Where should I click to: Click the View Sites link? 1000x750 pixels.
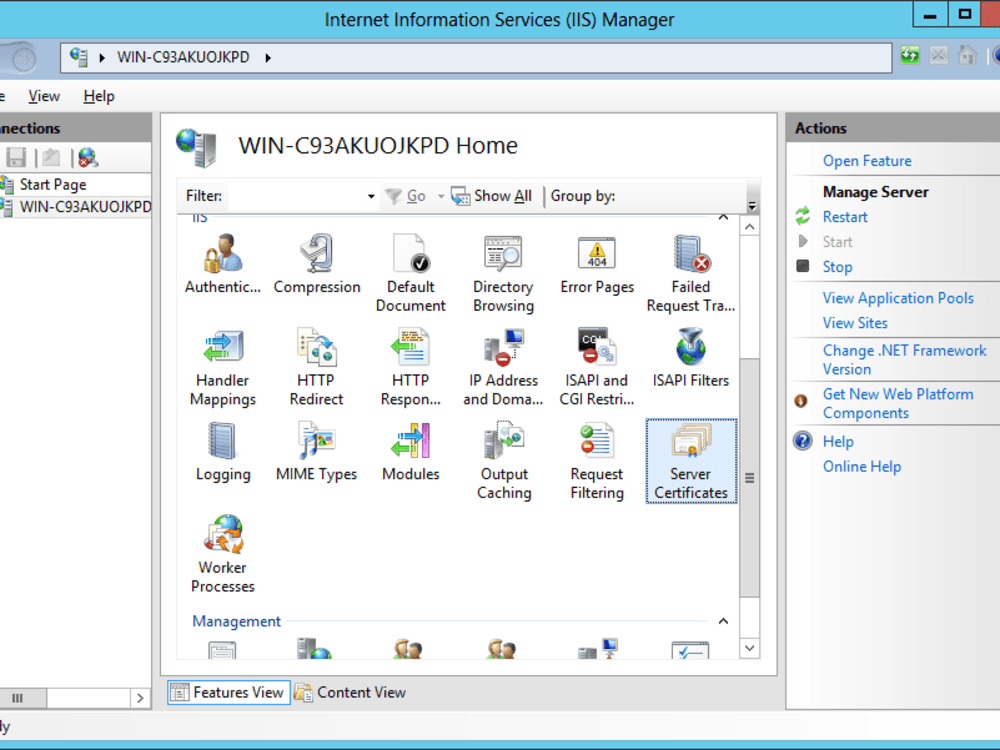[x=855, y=323]
